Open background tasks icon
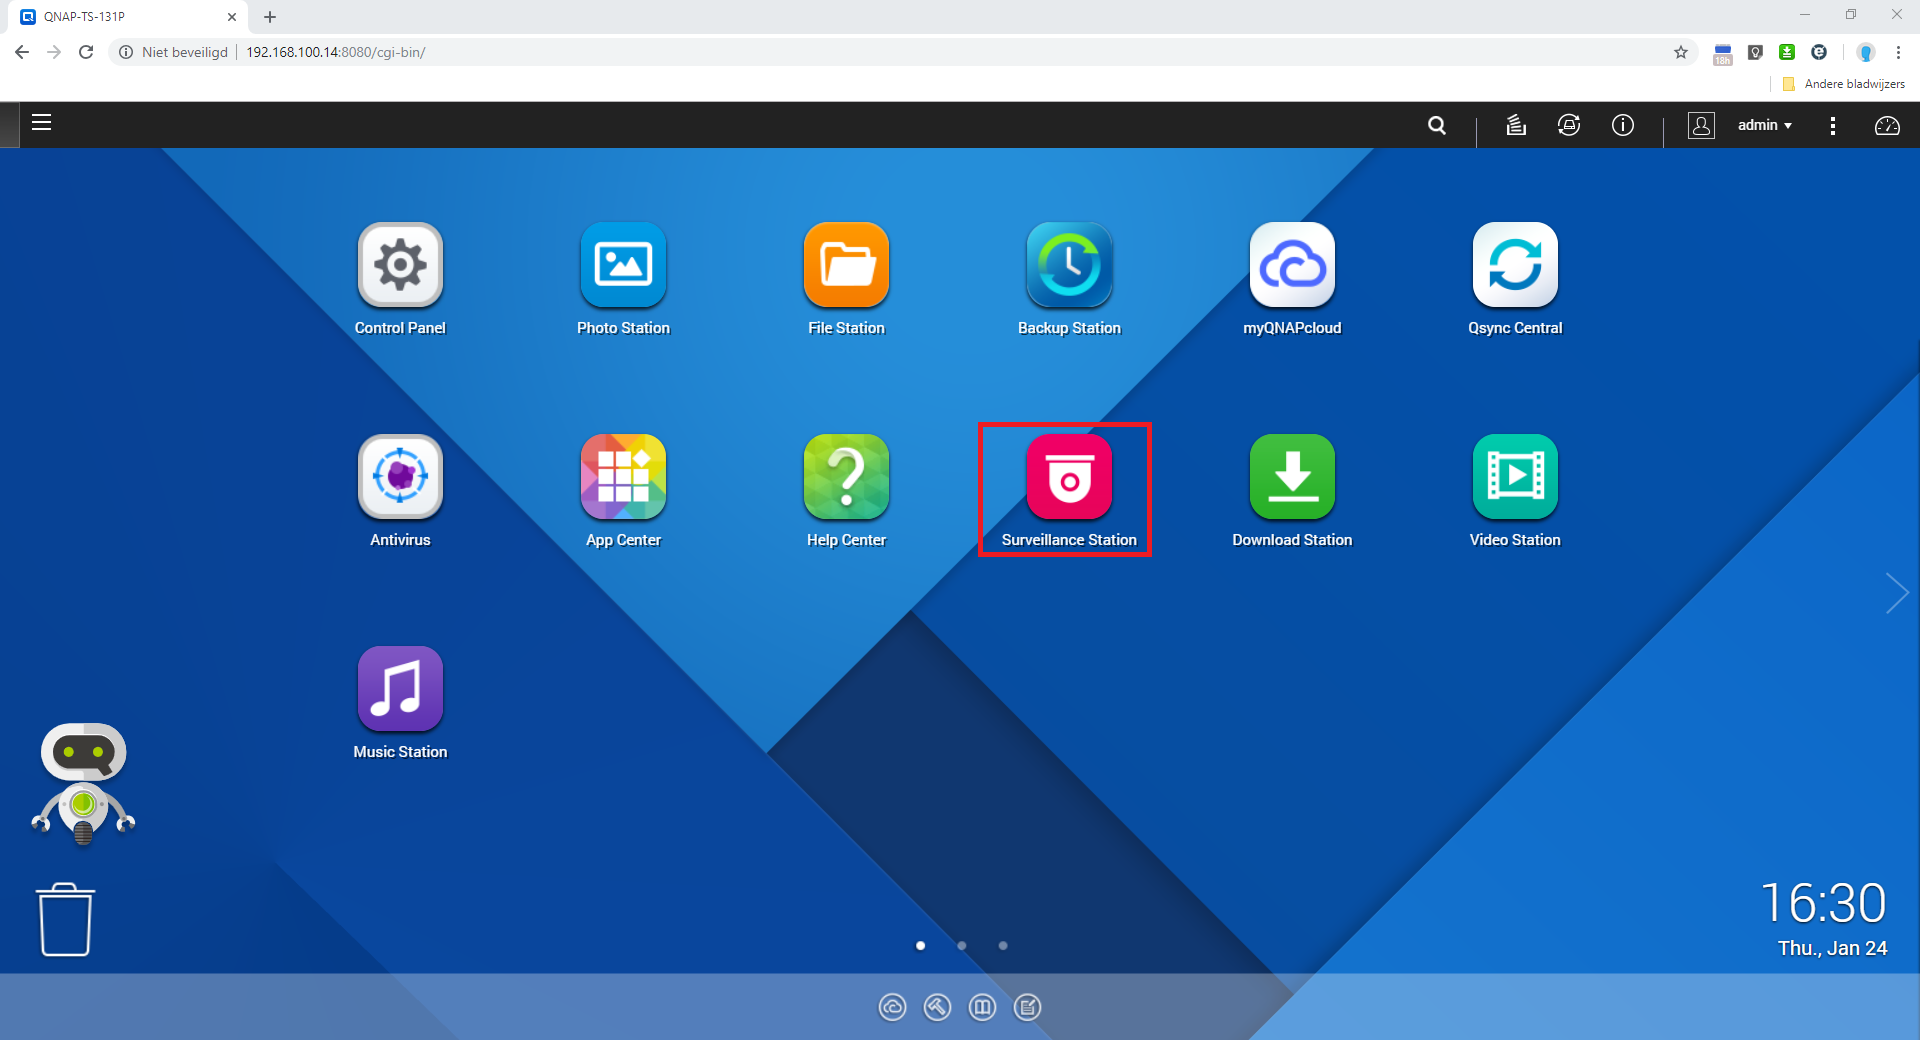Screen dimensions: 1920x1040 pos(1516,125)
